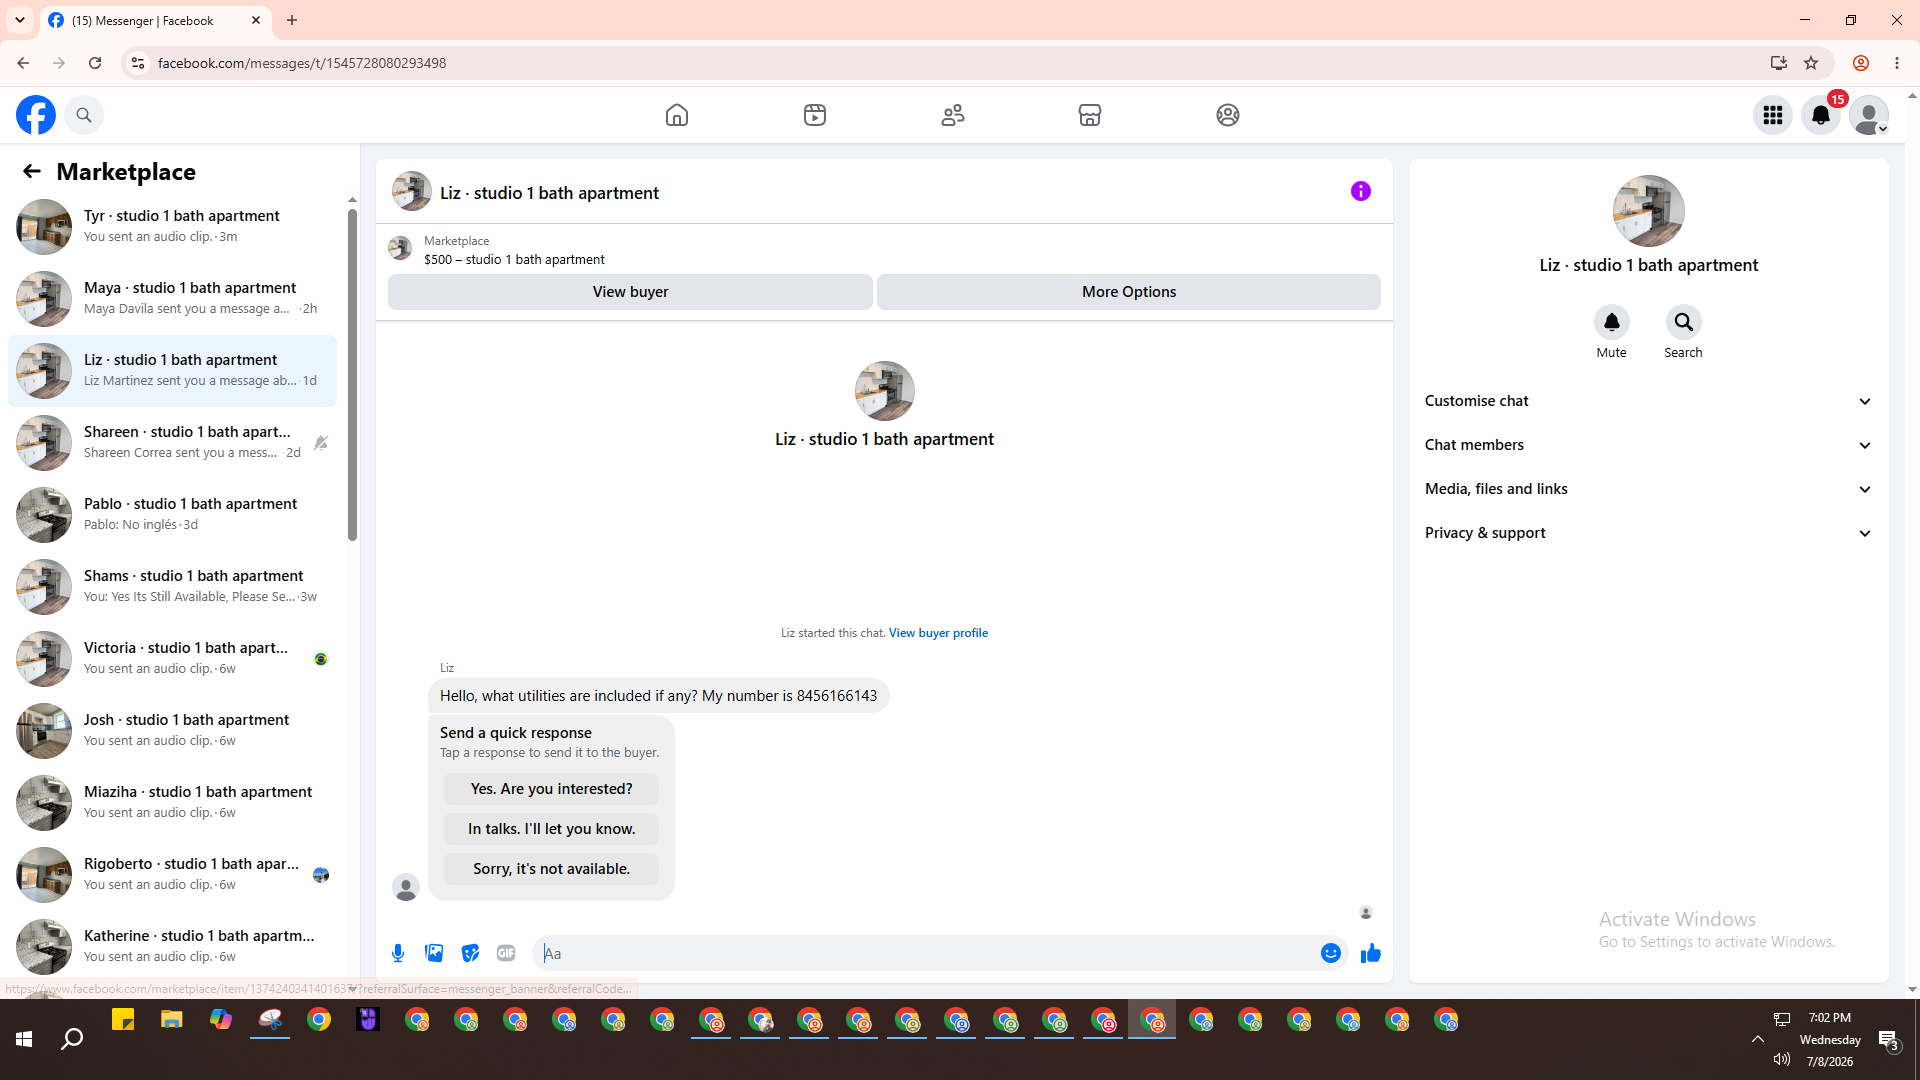Expand the Privacy & support section

(x=1649, y=533)
